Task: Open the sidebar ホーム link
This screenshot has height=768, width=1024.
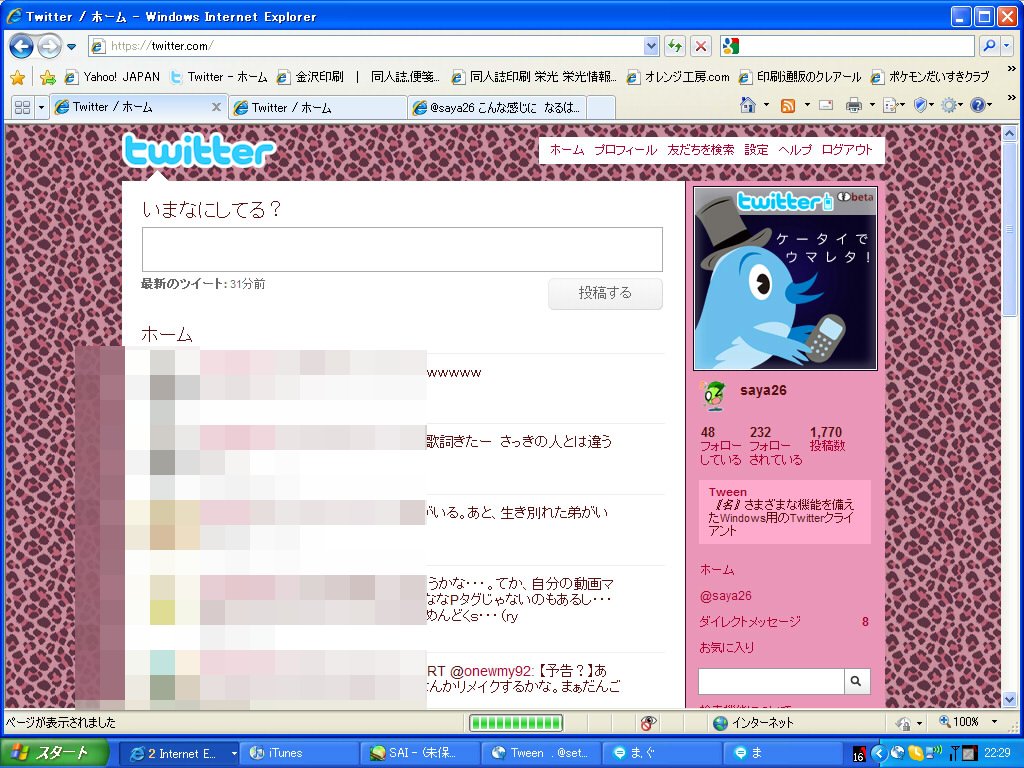Action: pyautogui.click(x=717, y=570)
